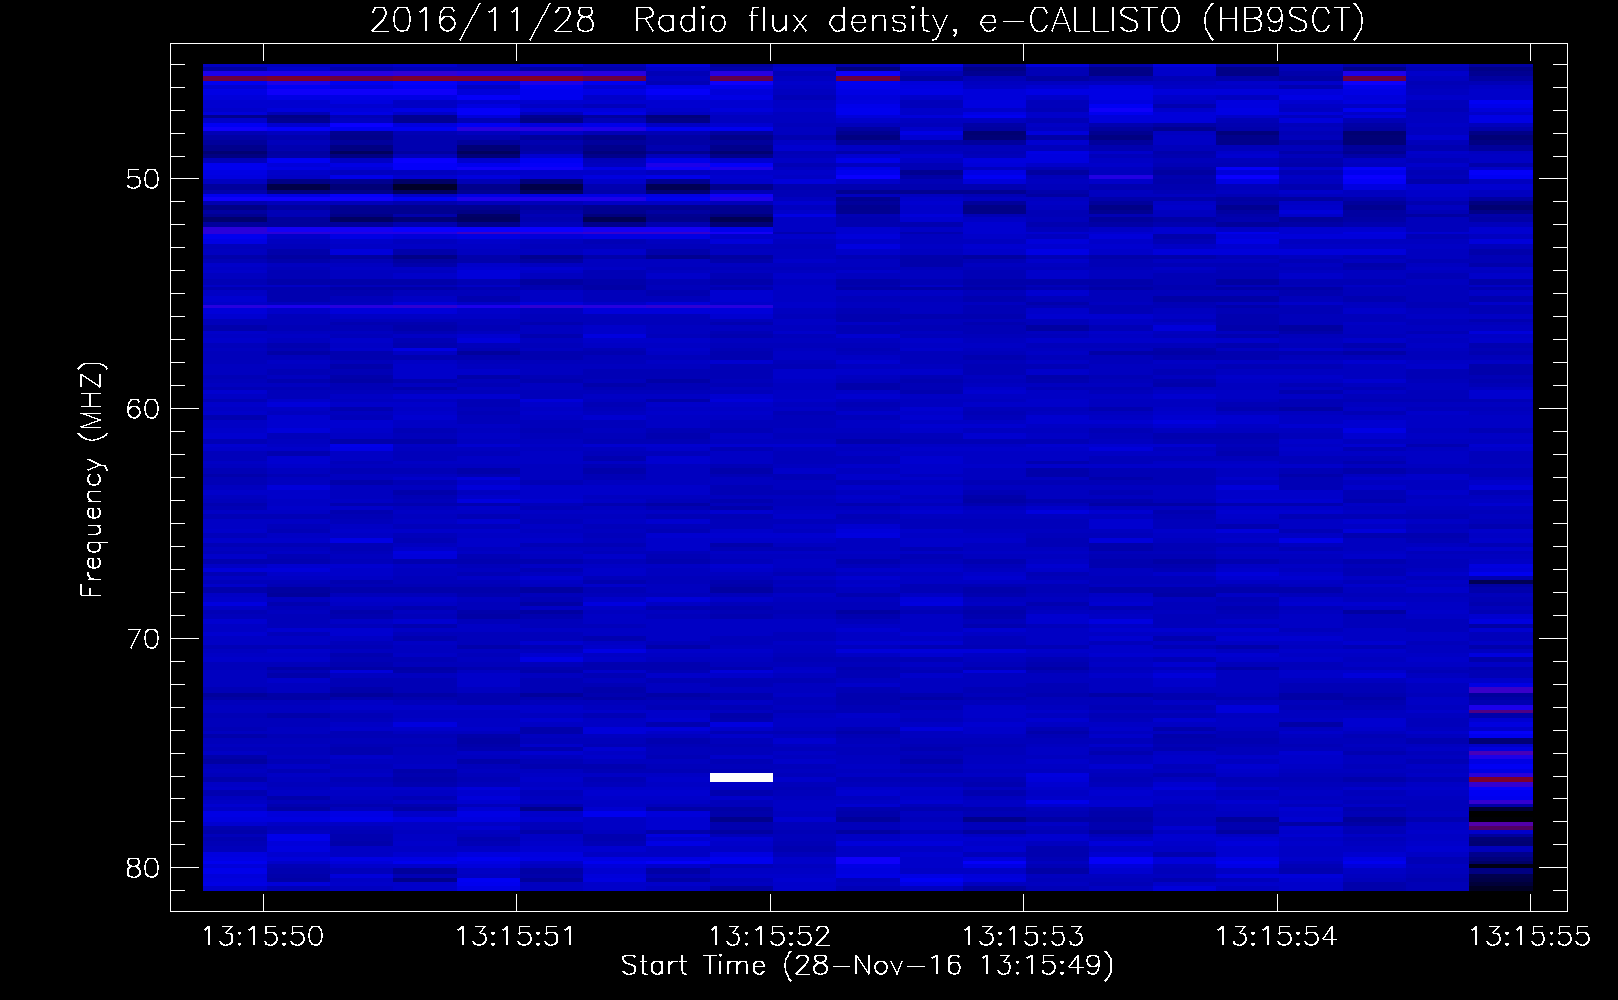The width and height of the screenshot is (1618, 1000).
Task: Click the white saturated pixel near 76 MHz
Action: [x=741, y=777]
